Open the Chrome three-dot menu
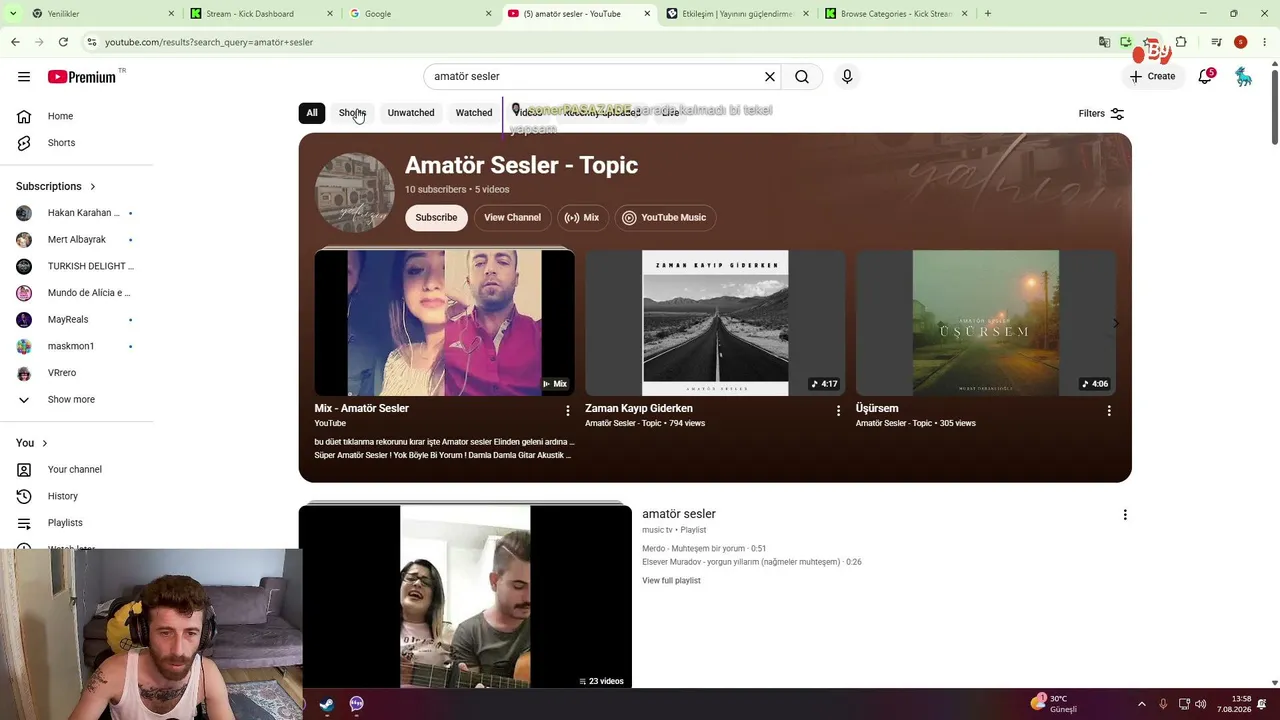The image size is (1280, 720). click(1264, 42)
